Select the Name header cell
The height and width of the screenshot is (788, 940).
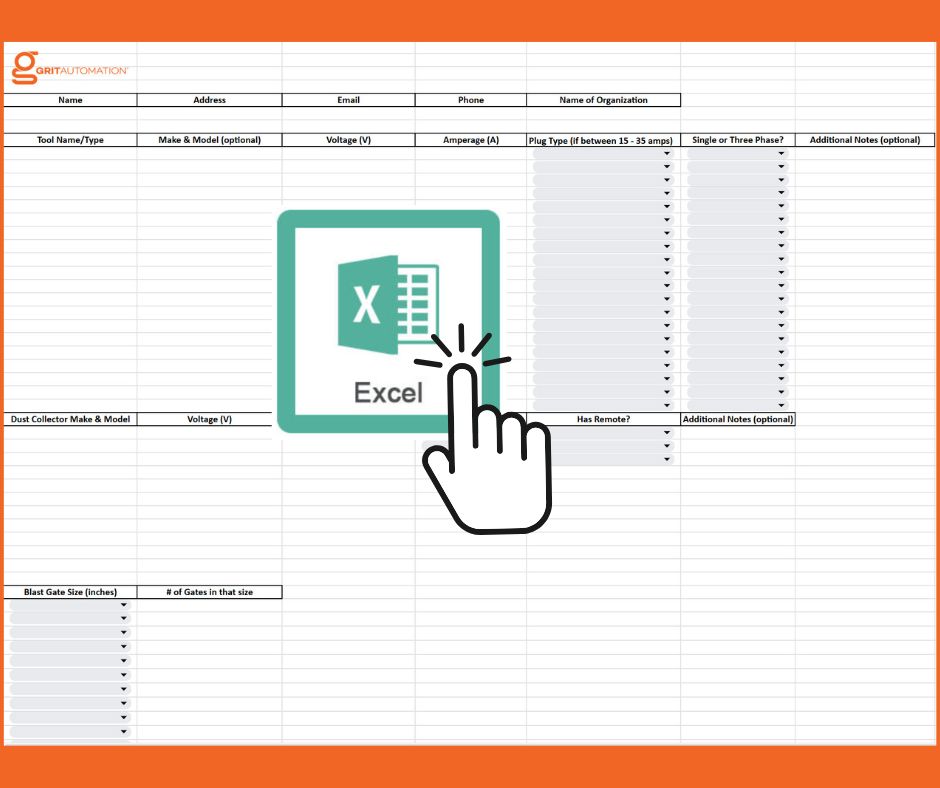(x=70, y=100)
